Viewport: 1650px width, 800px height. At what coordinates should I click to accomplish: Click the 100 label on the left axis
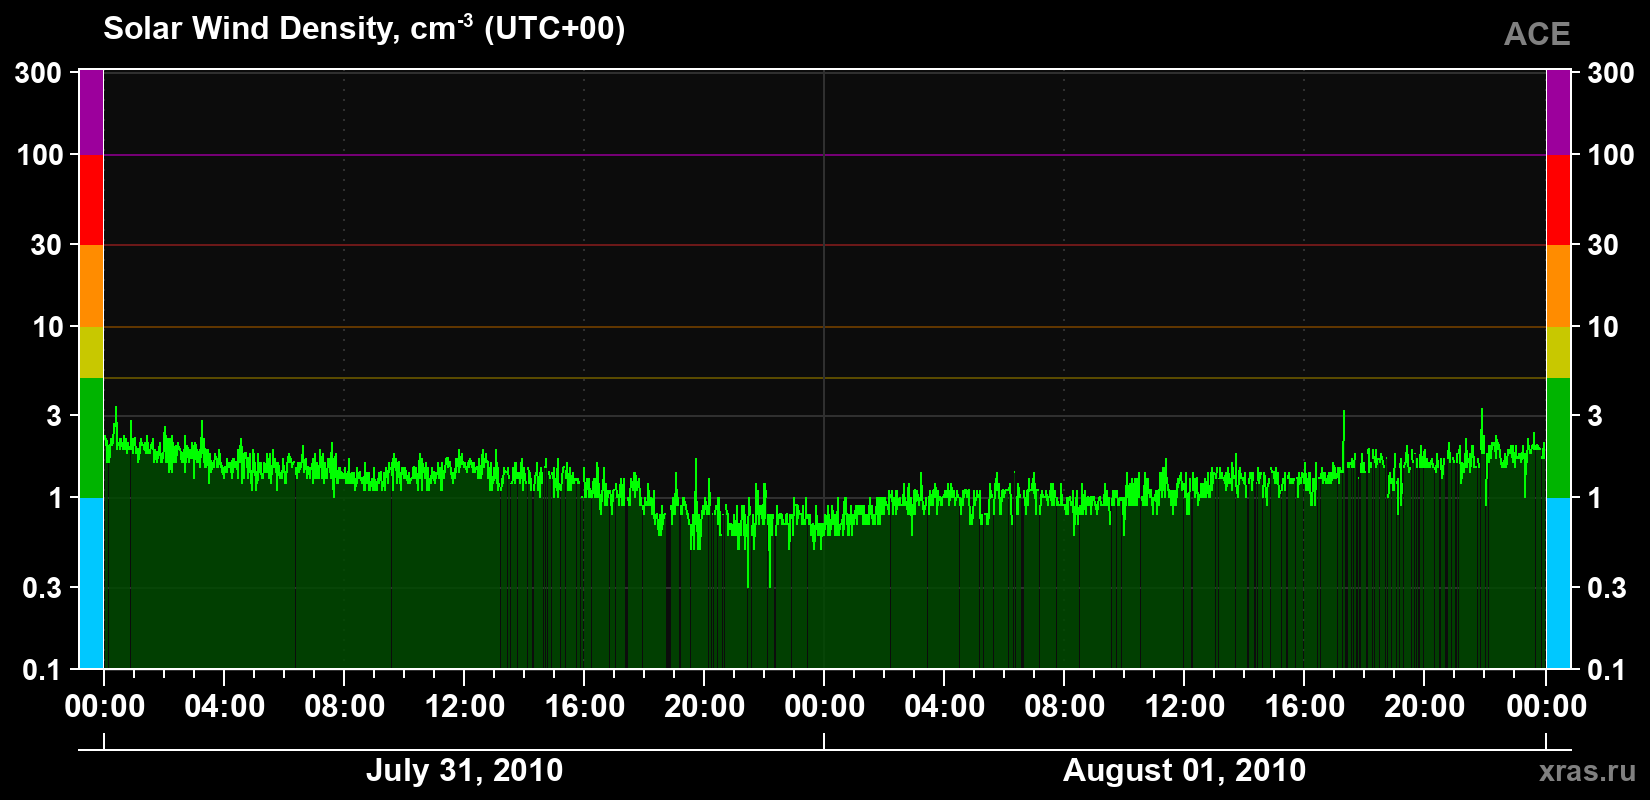click(x=39, y=155)
